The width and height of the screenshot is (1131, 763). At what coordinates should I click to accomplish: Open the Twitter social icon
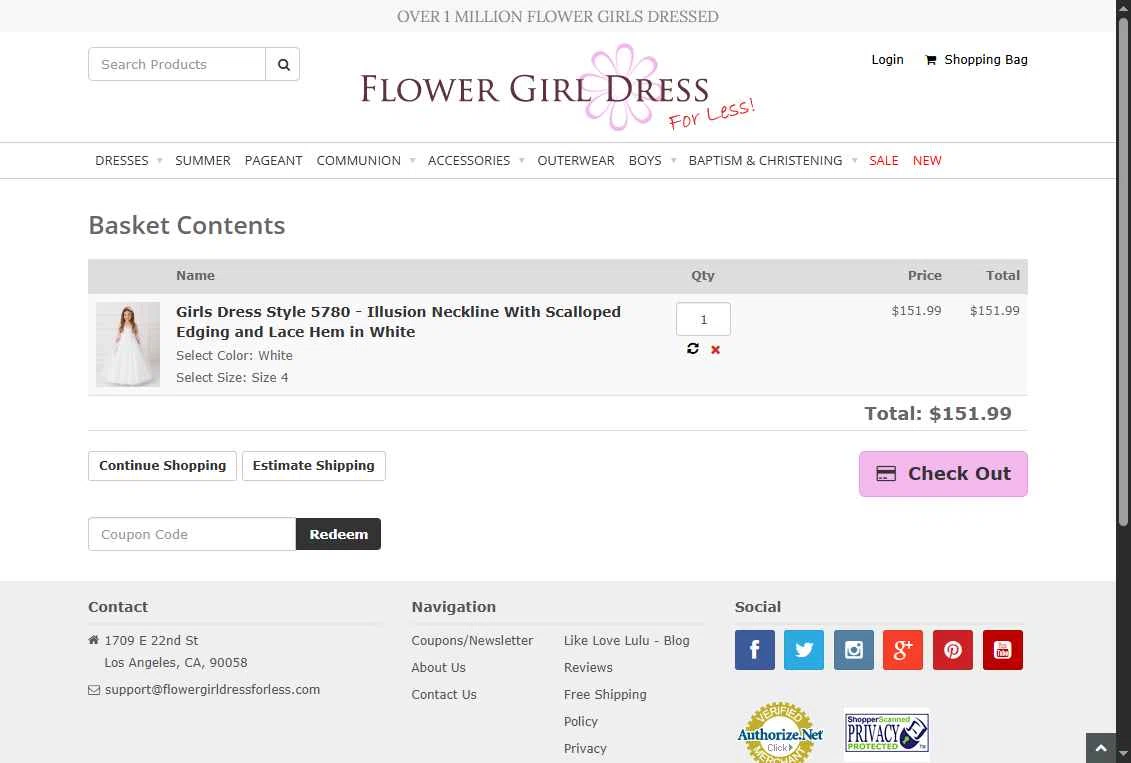[x=804, y=650]
